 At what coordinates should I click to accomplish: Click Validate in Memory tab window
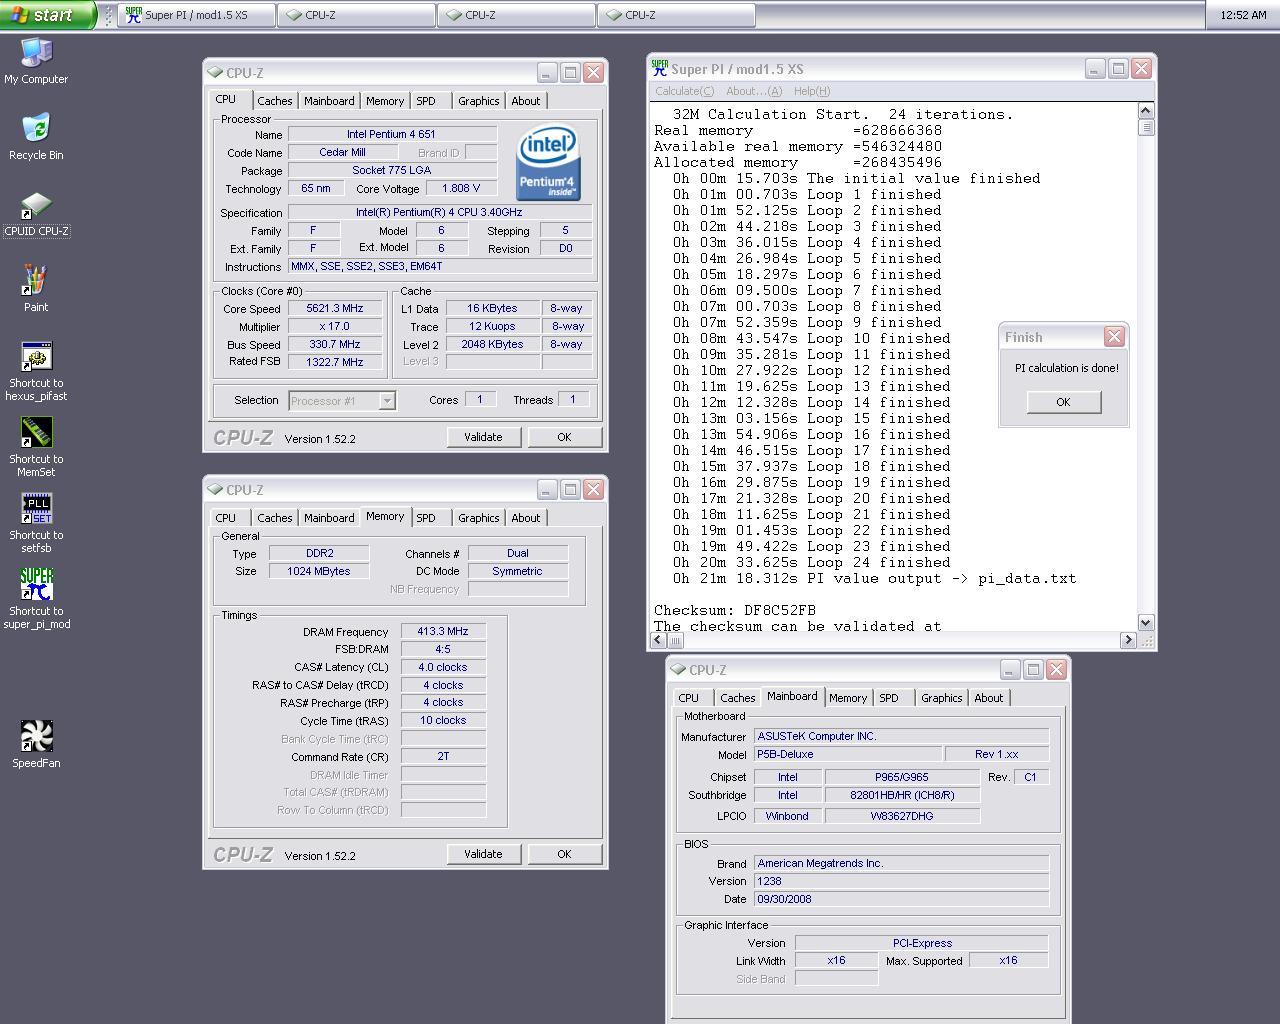483,854
